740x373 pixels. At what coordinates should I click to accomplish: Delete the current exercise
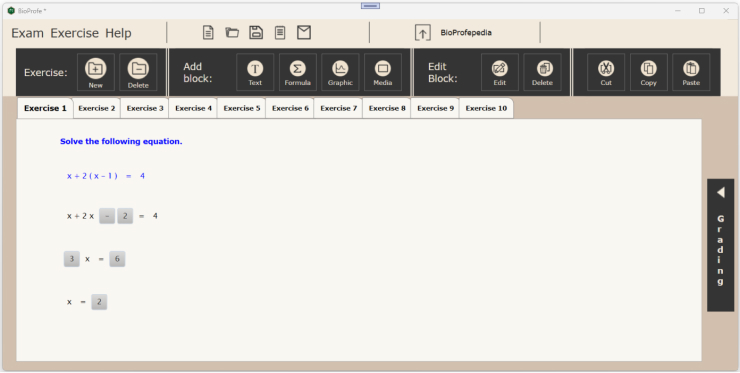138,72
